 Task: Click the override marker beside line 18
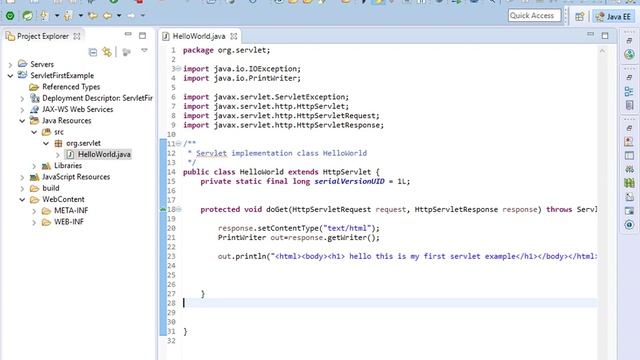(163, 209)
